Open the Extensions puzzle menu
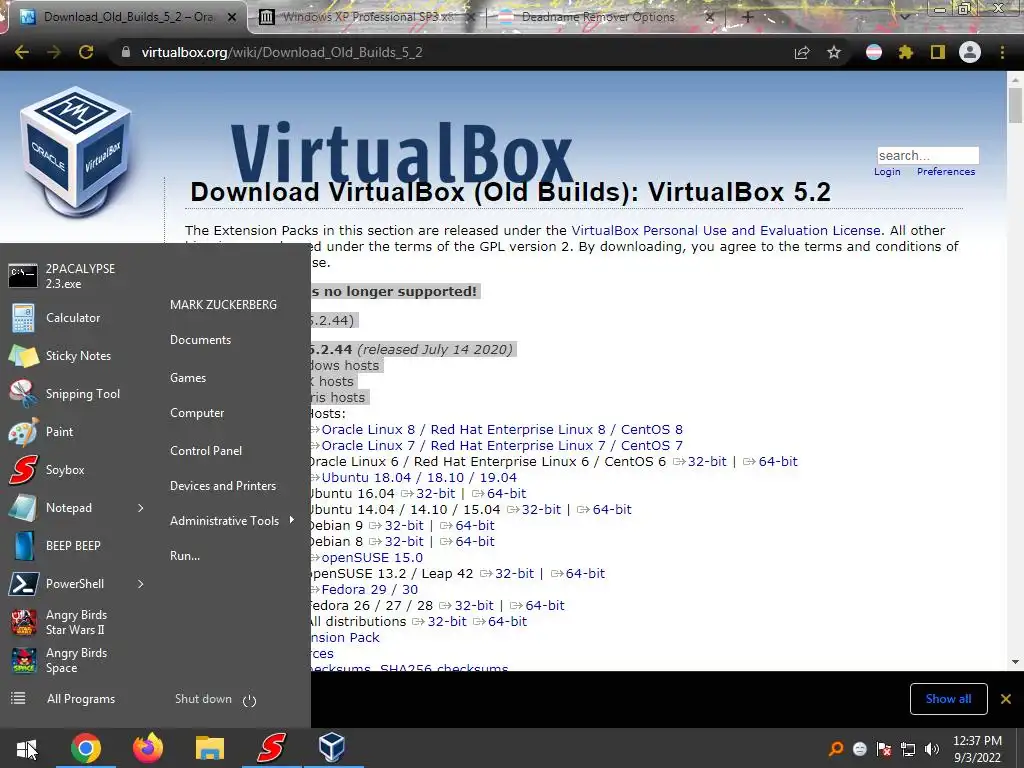This screenshot has height=768, width=1024. pyautogui.click(x=906, y=52)
